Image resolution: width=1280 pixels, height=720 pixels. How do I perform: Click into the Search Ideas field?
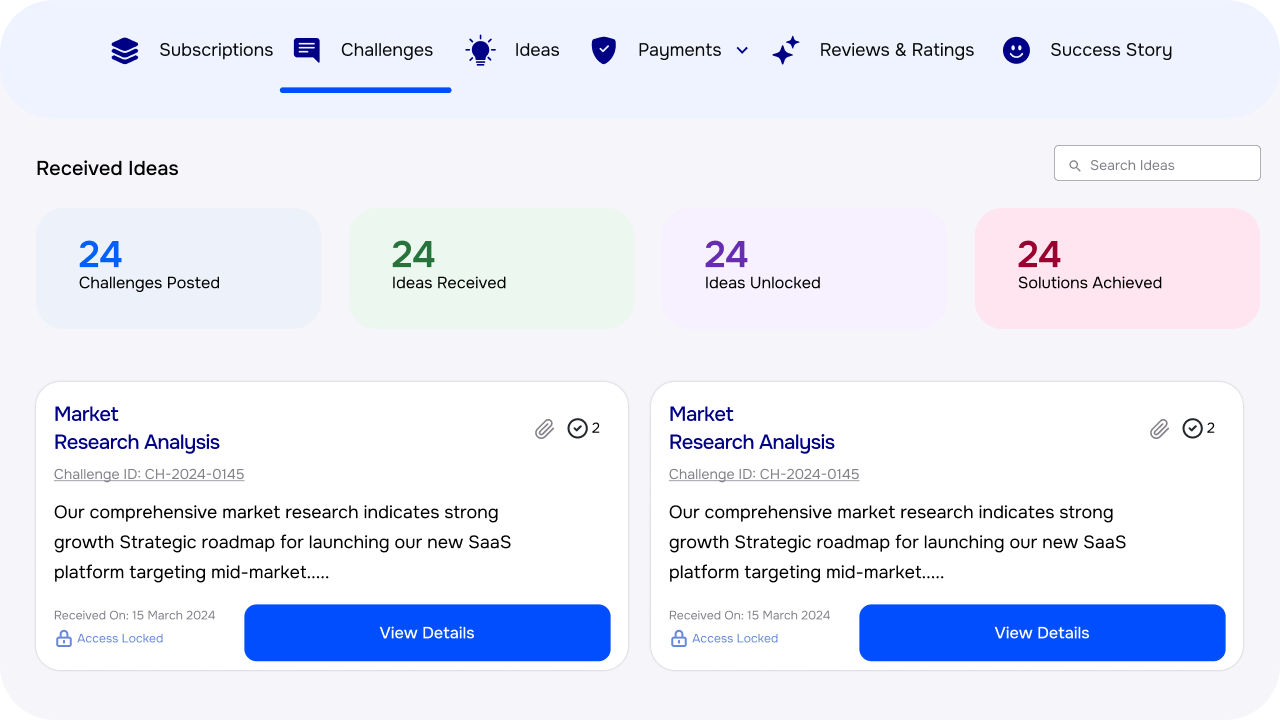(1157, 163)
